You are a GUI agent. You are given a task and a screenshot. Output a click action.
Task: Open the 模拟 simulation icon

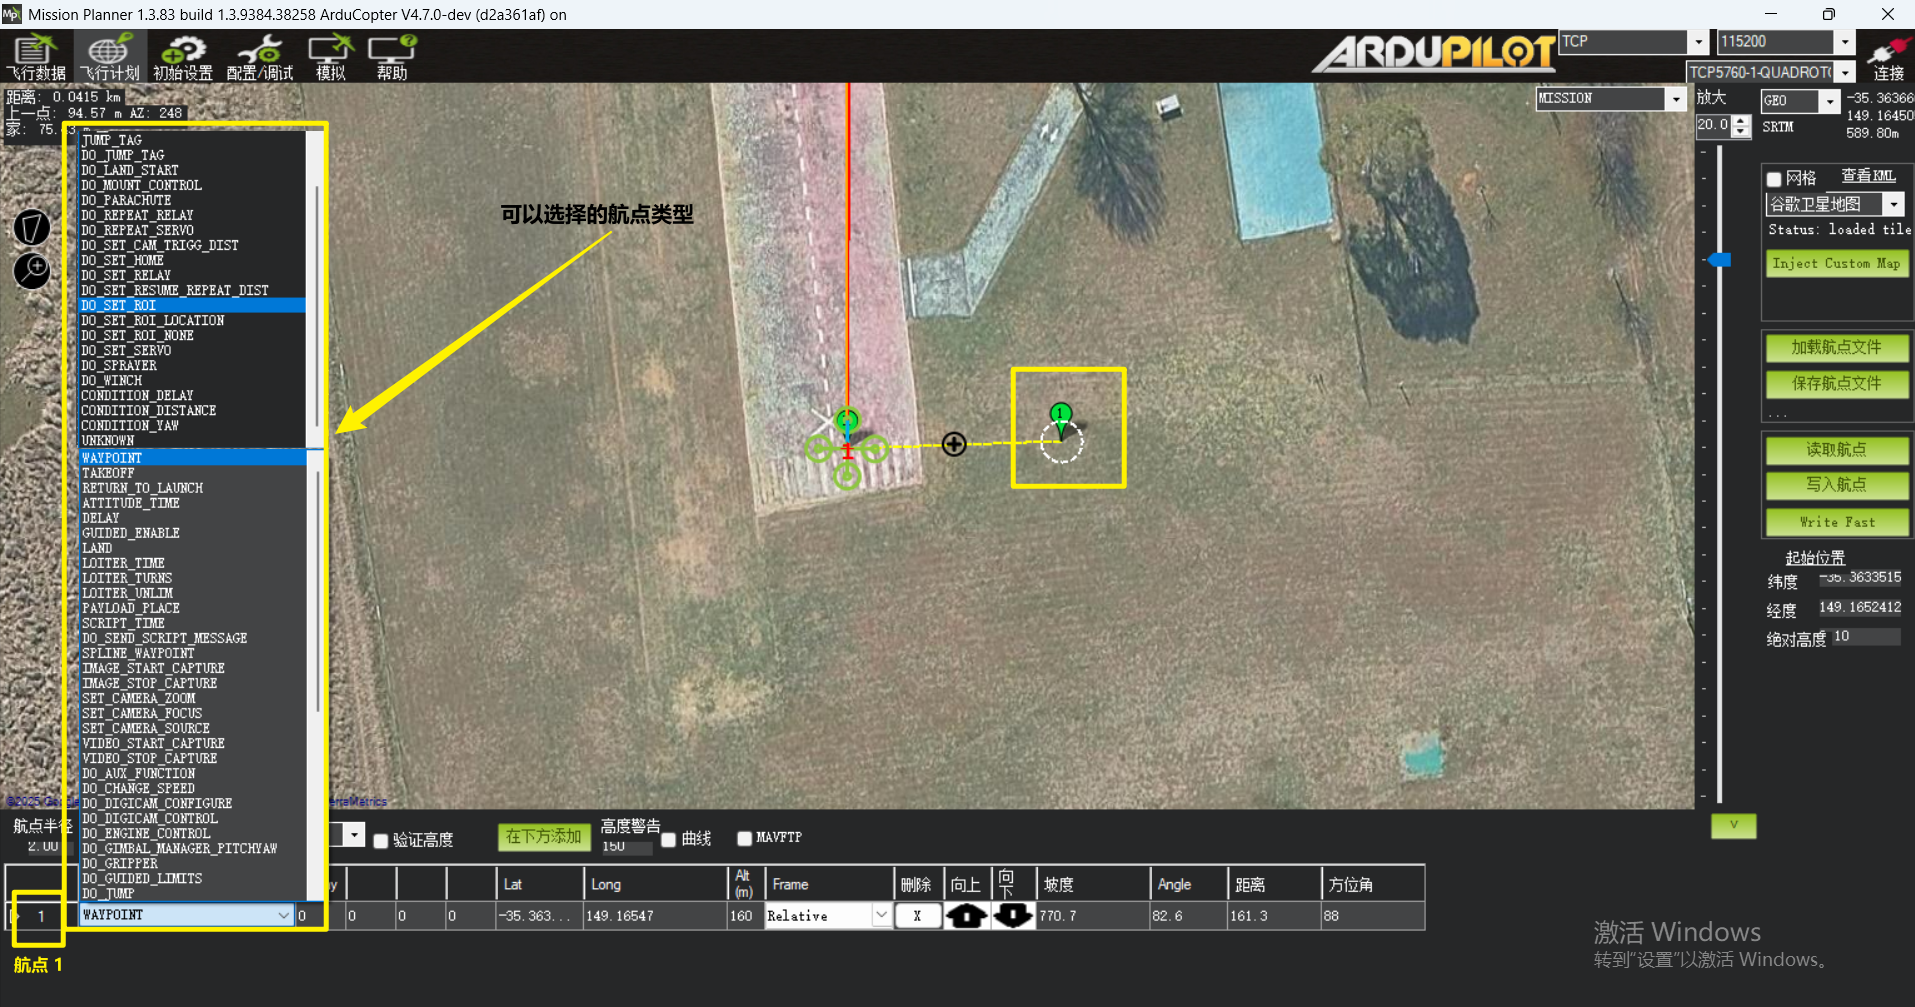click(330, 56)
